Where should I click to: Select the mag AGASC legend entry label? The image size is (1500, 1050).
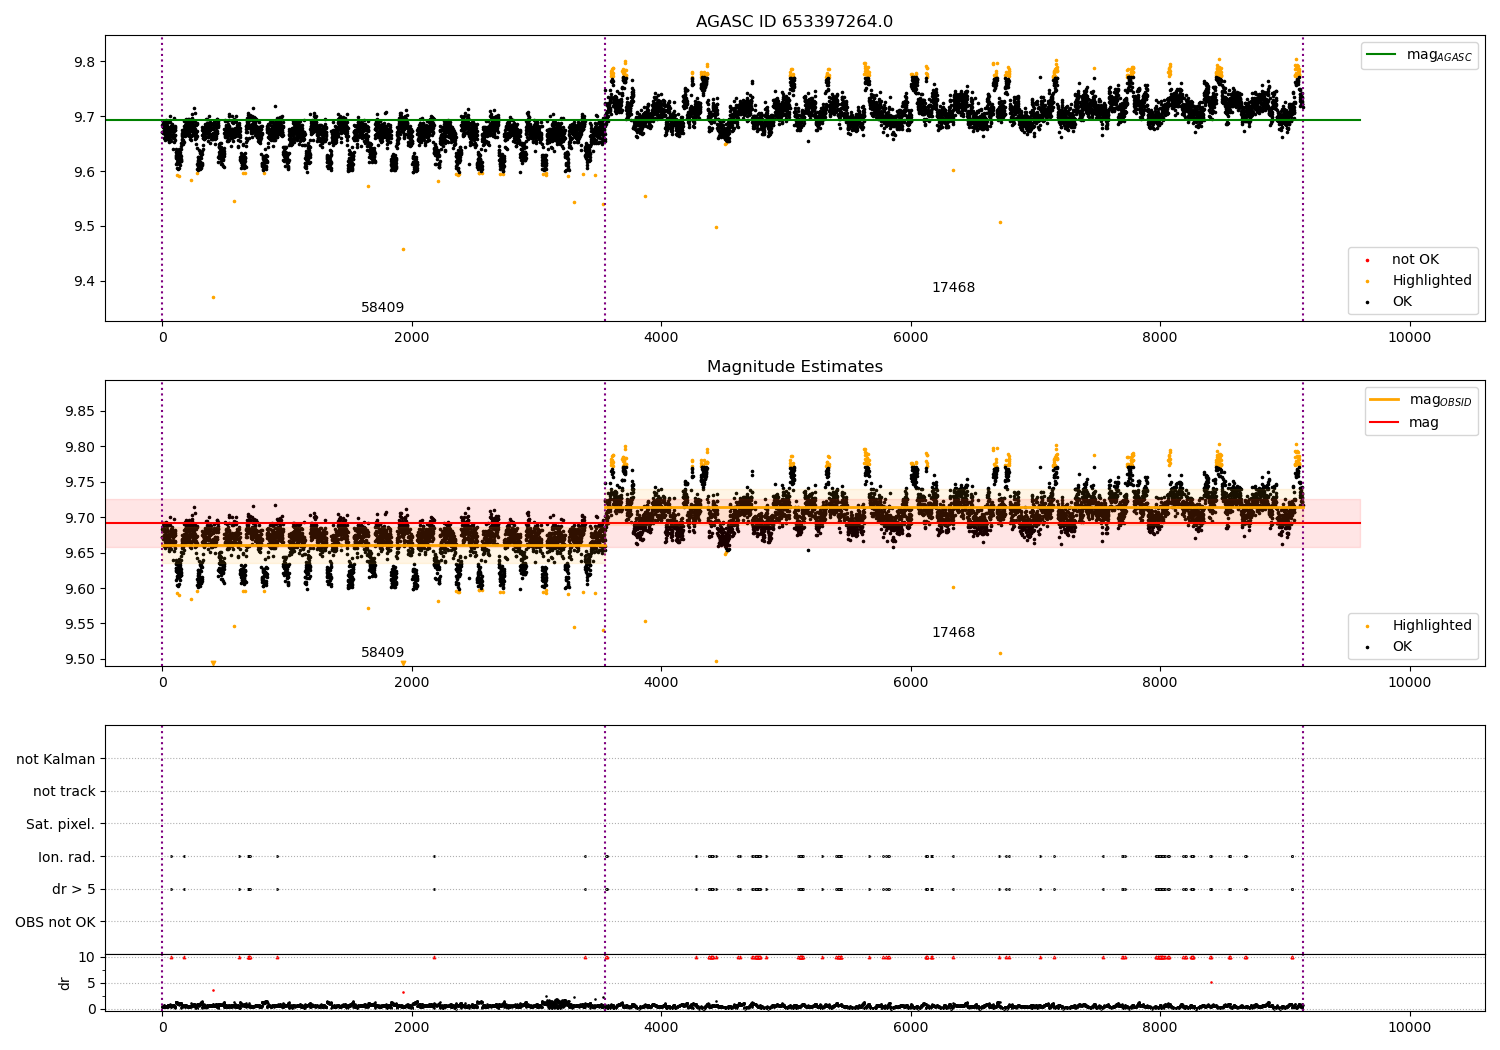pos(1439,55)
